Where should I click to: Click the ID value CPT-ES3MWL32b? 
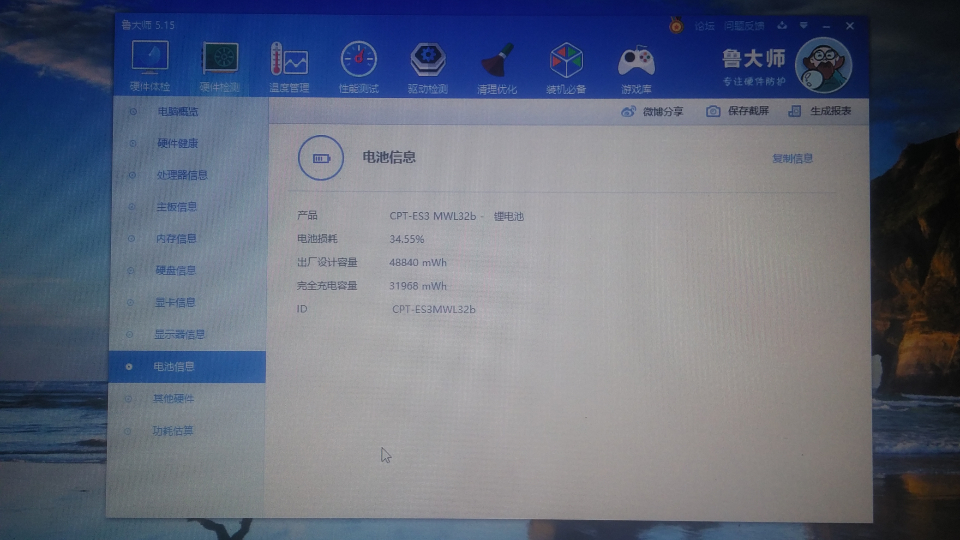[x=433, y=309]
